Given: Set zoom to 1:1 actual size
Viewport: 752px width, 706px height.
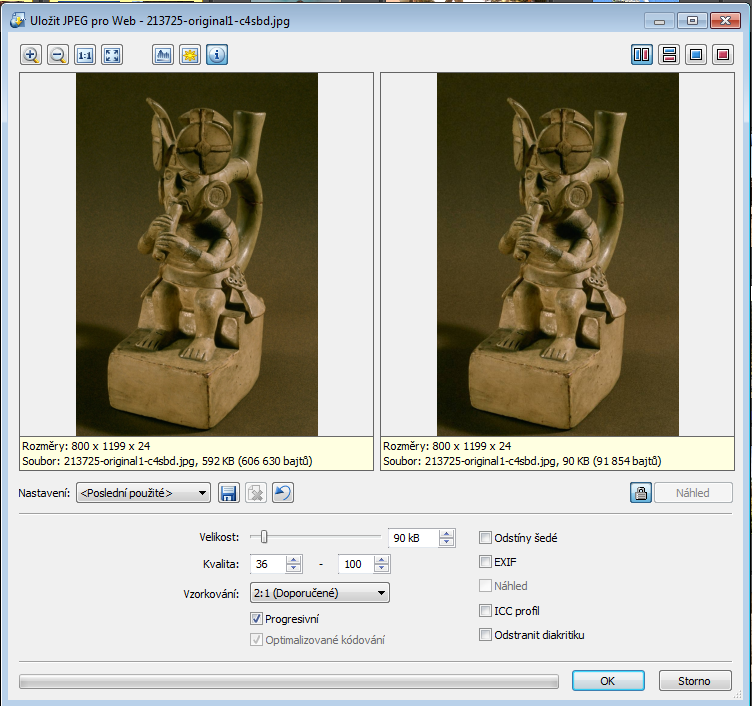Looking at the screenshot, I should [85, 55].
